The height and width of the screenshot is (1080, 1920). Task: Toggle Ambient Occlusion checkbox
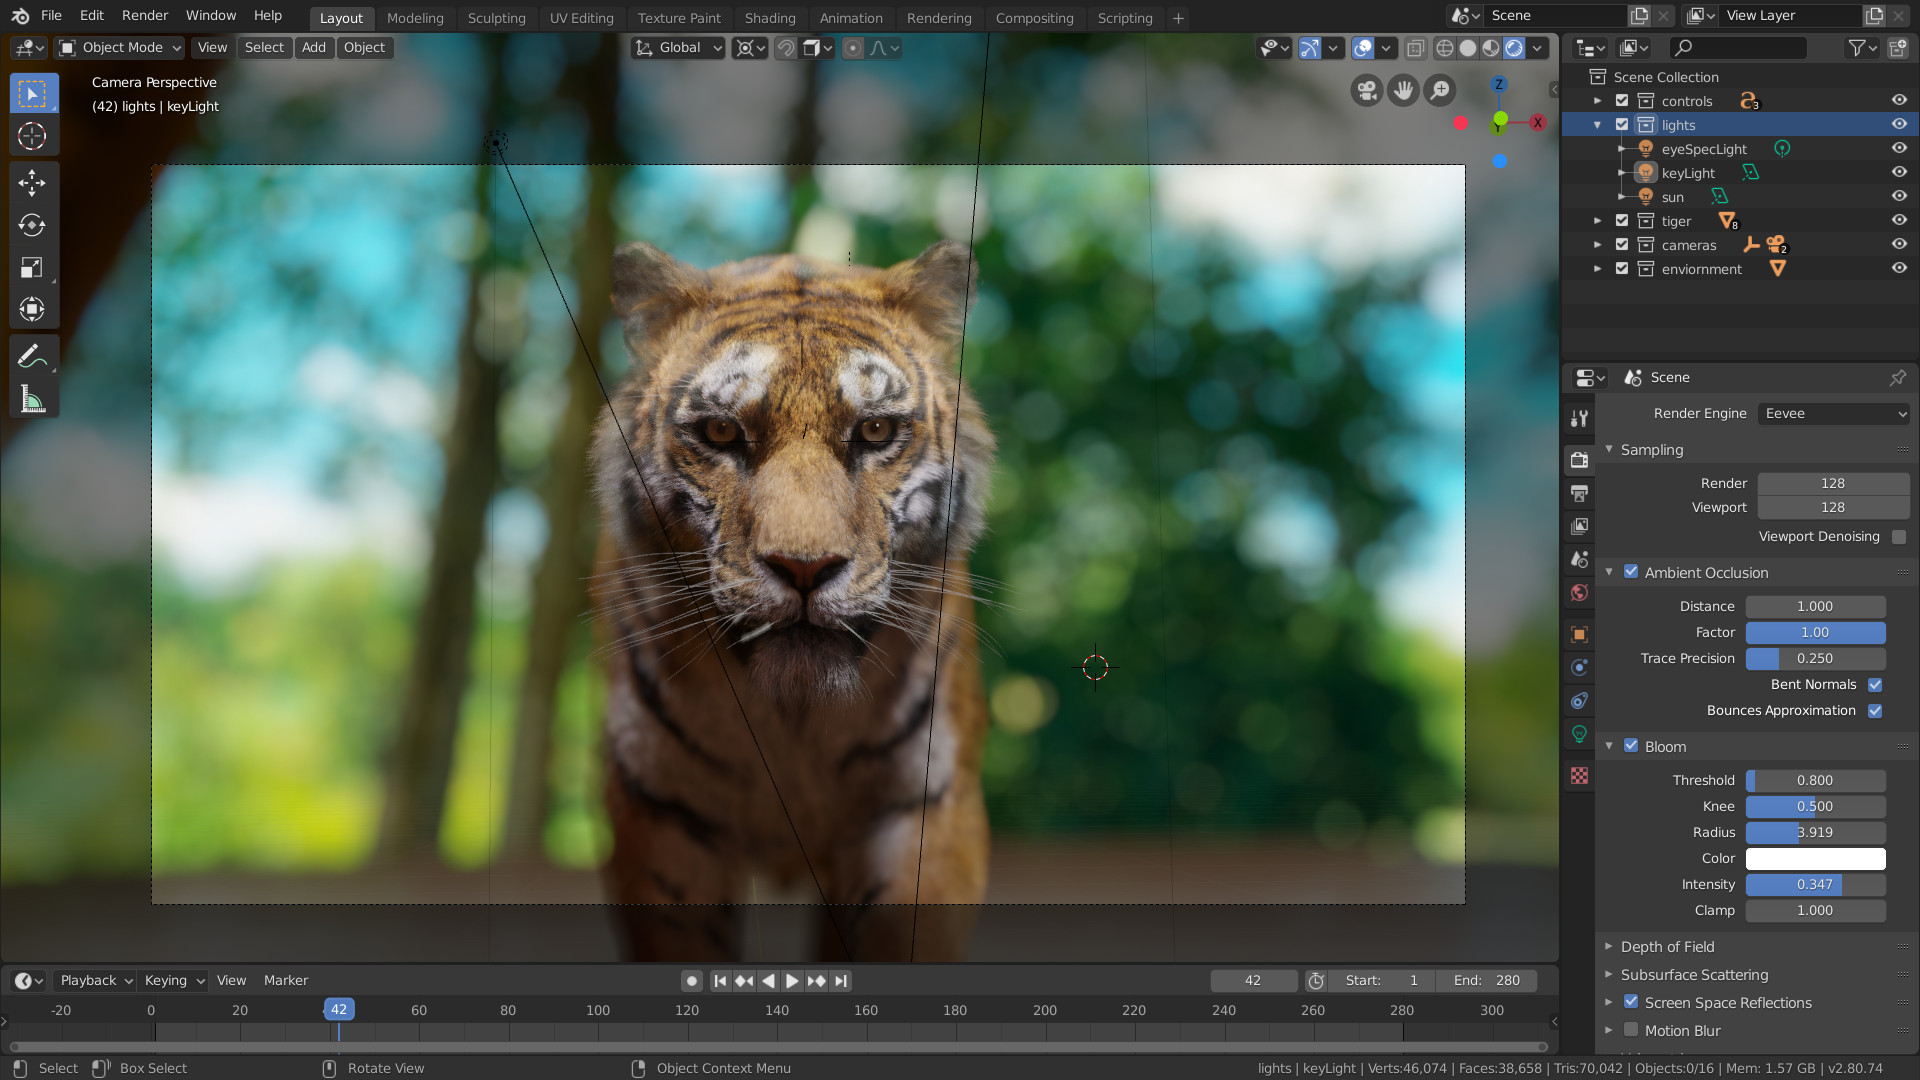pyautogui.click(x=1631, y=571)
